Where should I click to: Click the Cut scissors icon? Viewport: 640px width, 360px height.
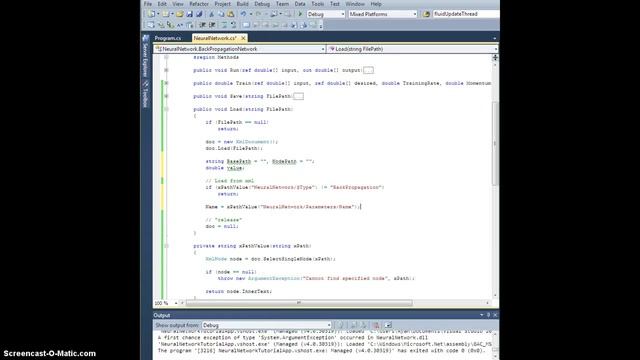pos(211,14)
